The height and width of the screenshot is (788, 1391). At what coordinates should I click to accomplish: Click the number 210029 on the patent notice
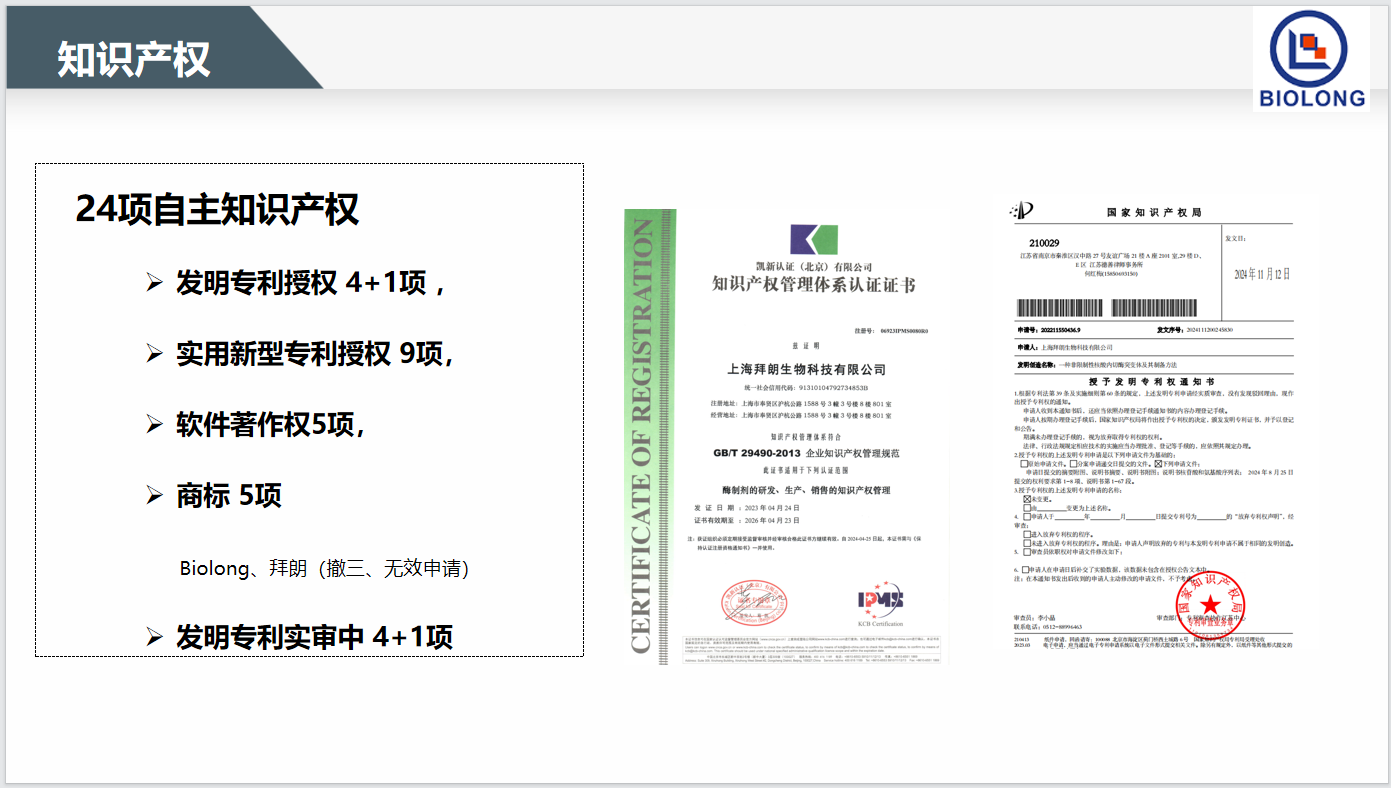tap(1045, 243)
